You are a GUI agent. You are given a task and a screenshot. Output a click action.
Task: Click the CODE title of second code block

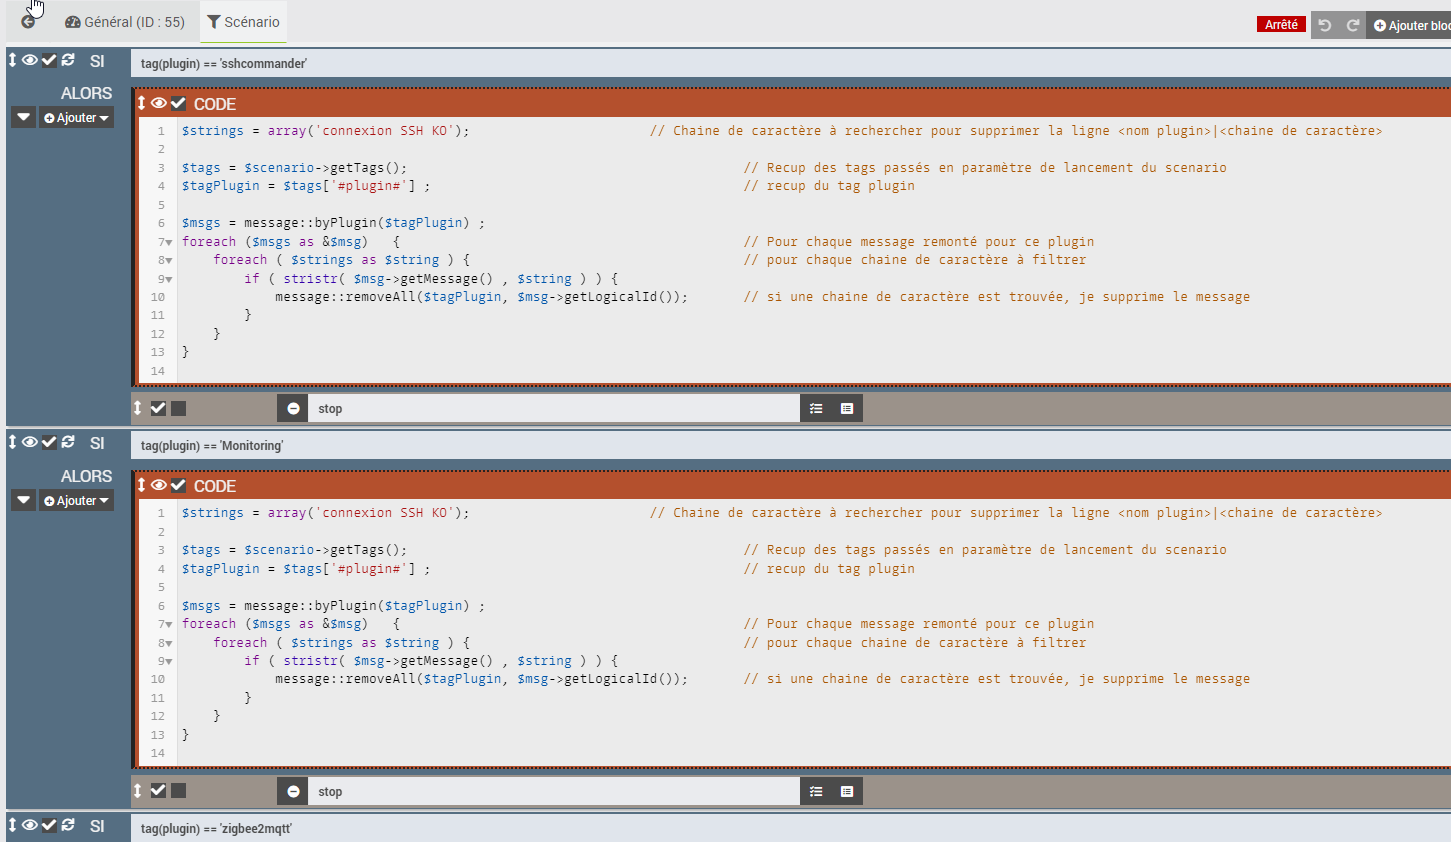[215, 486]
